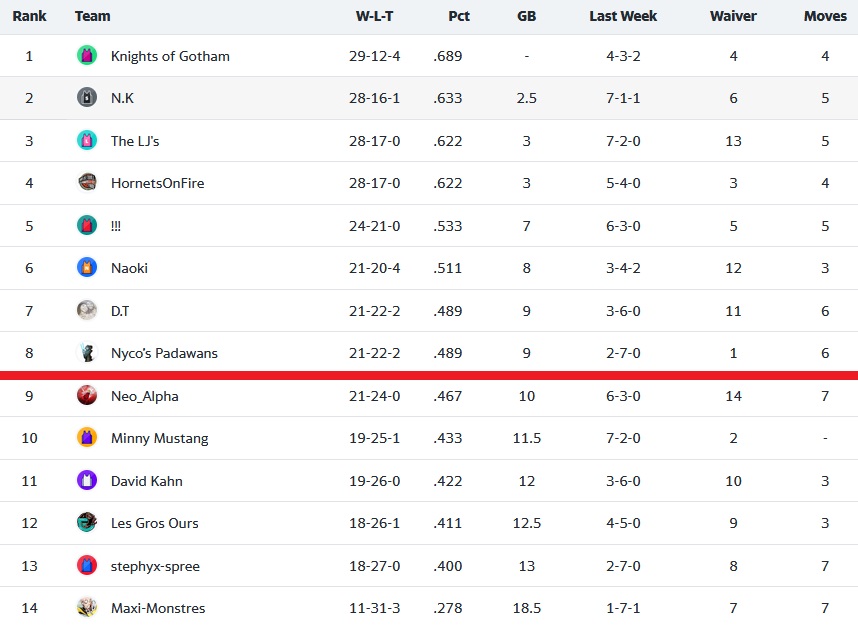Image resolution: width=858 pixels, height=625 pixels.
Task: Click the Moves column header
Action: [825, 16]
